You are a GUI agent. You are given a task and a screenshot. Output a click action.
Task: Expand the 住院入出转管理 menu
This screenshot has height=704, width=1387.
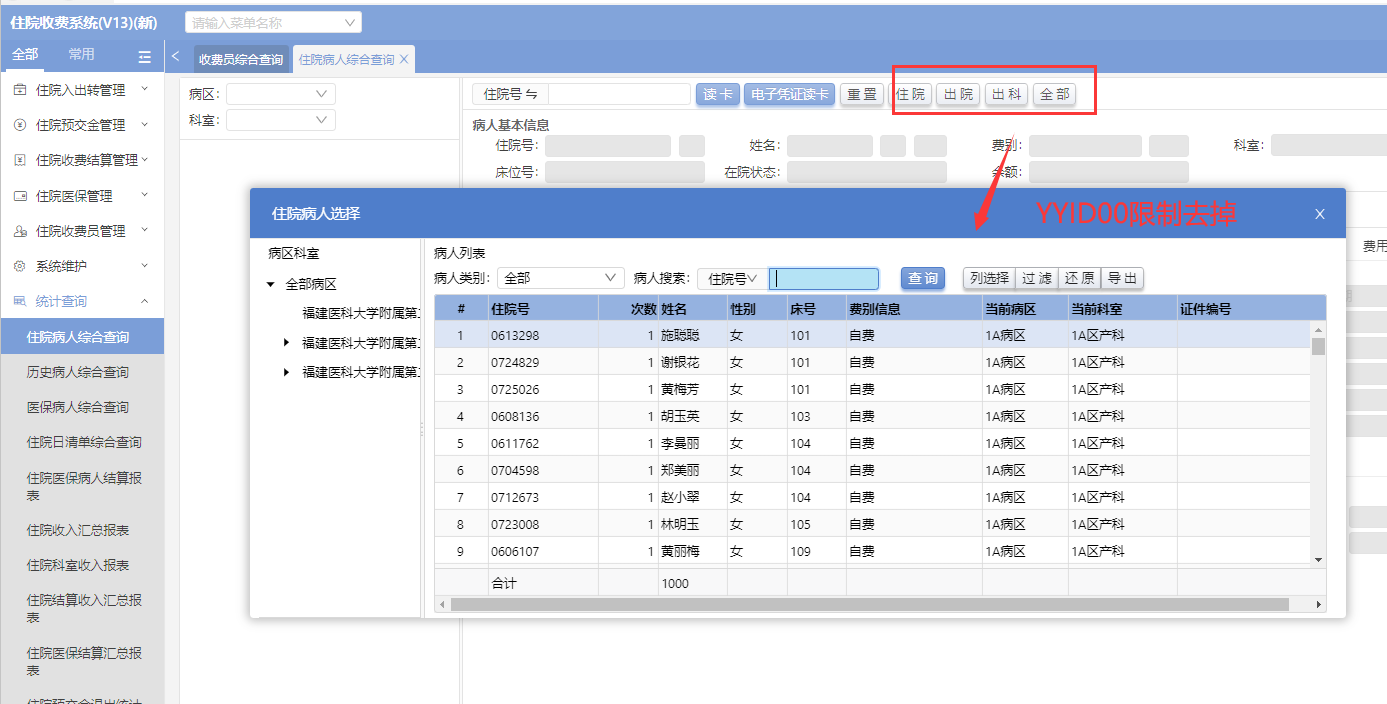(x=145, y=89)
